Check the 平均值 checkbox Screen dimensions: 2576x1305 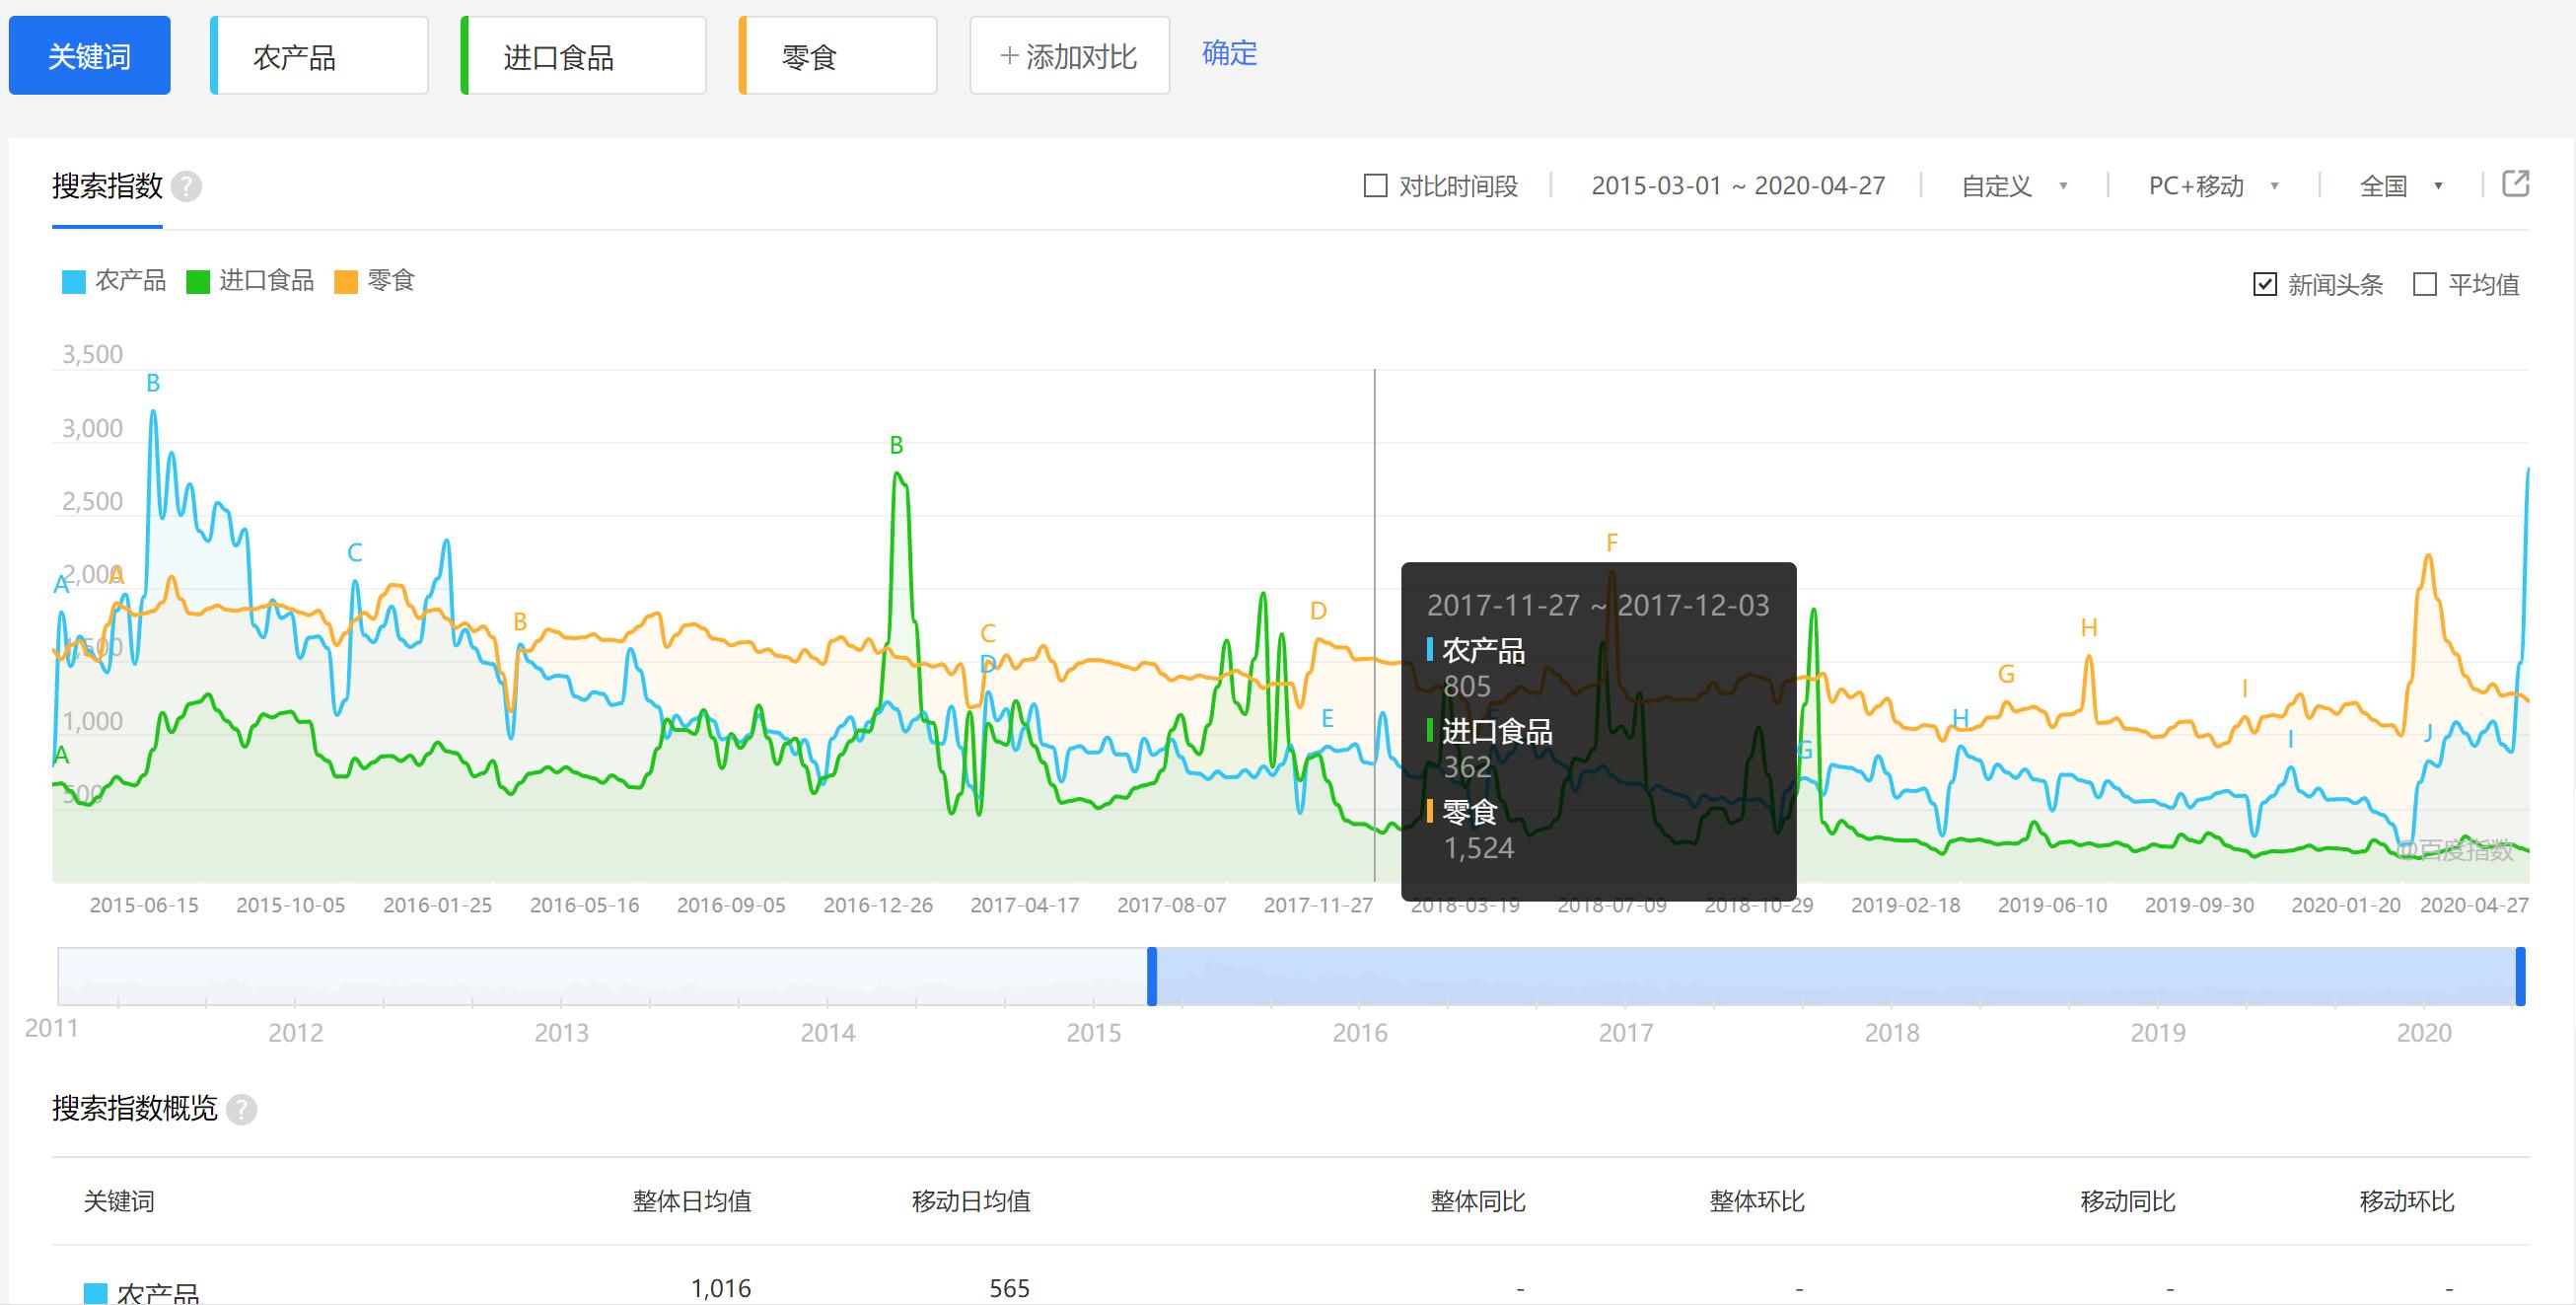coord(2425,285)
